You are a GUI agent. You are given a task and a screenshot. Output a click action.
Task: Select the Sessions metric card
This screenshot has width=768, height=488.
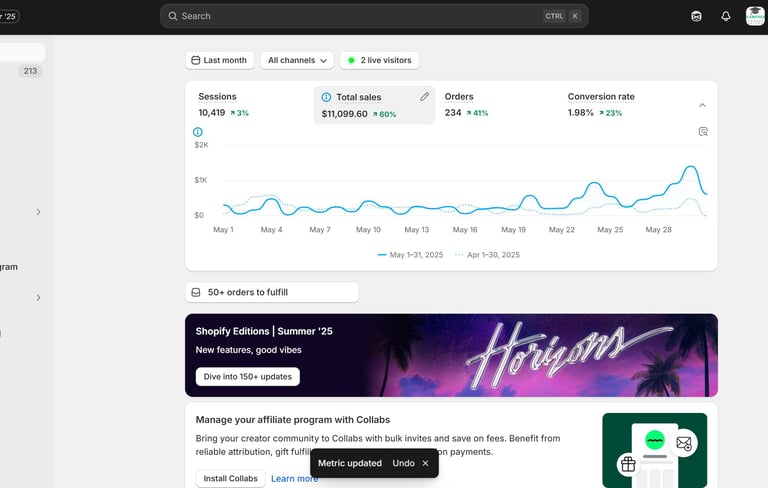250,105
